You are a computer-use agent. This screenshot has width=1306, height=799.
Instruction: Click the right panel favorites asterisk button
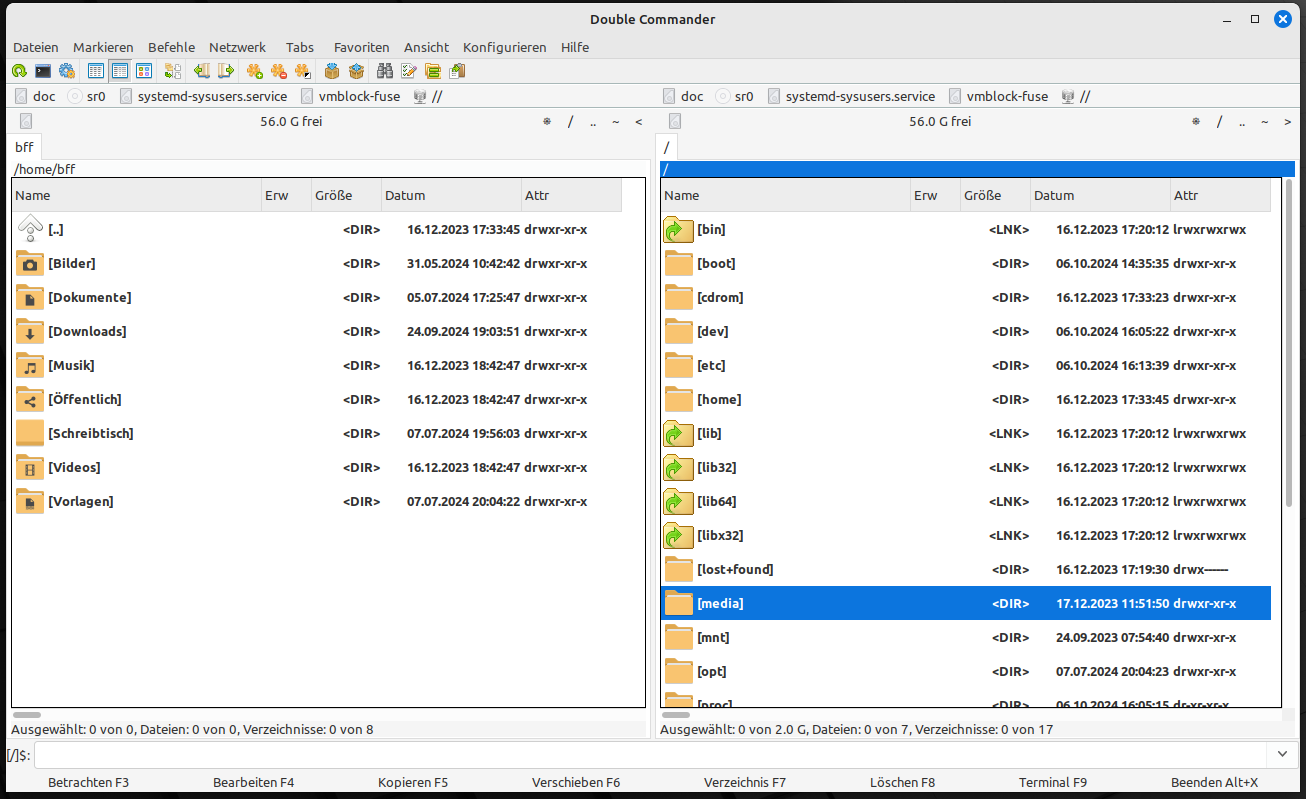[1196, 121]
